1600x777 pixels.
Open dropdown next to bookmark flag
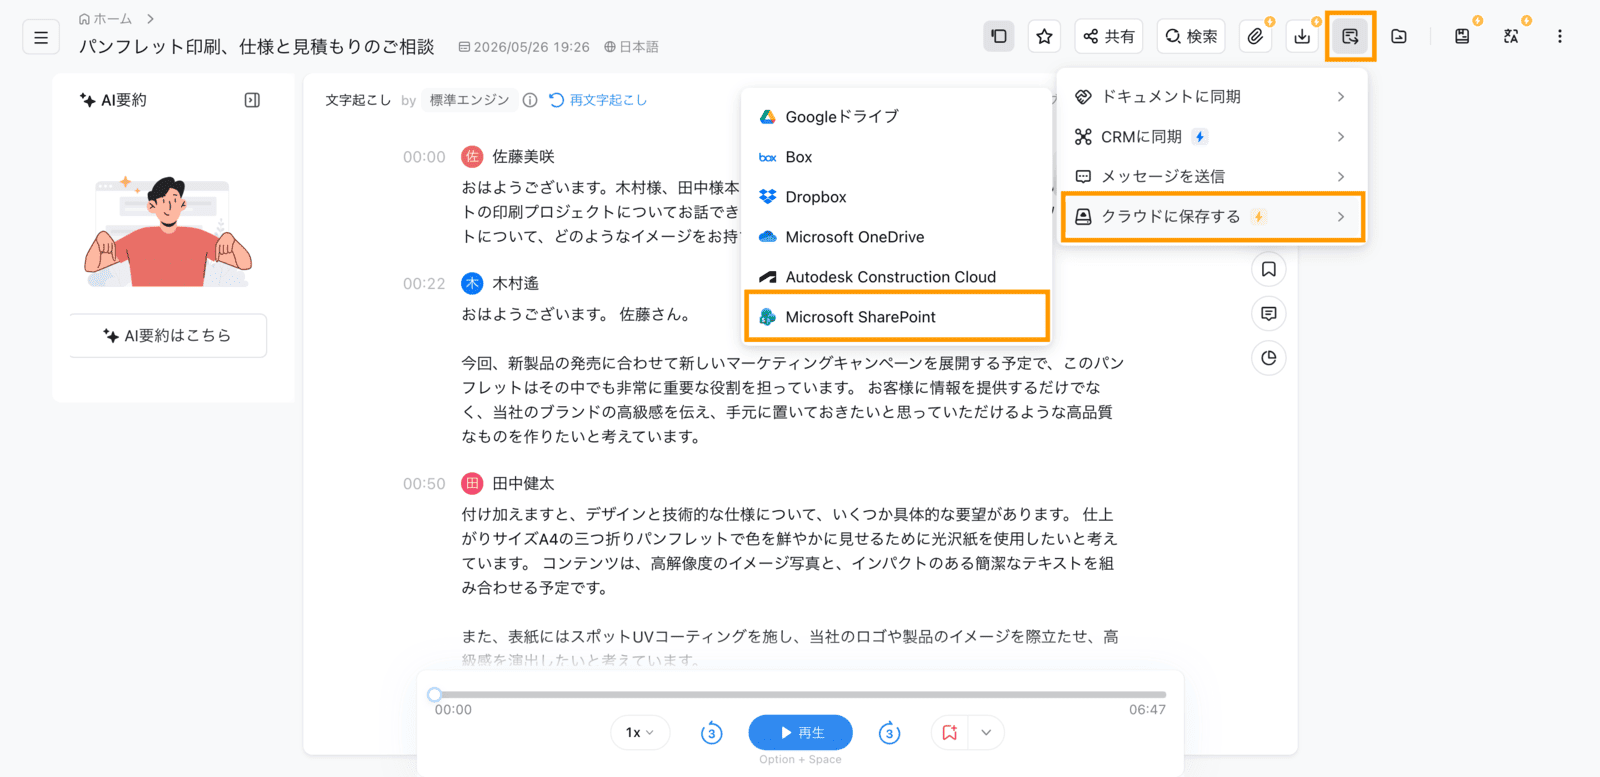click(x=986, y=732)
